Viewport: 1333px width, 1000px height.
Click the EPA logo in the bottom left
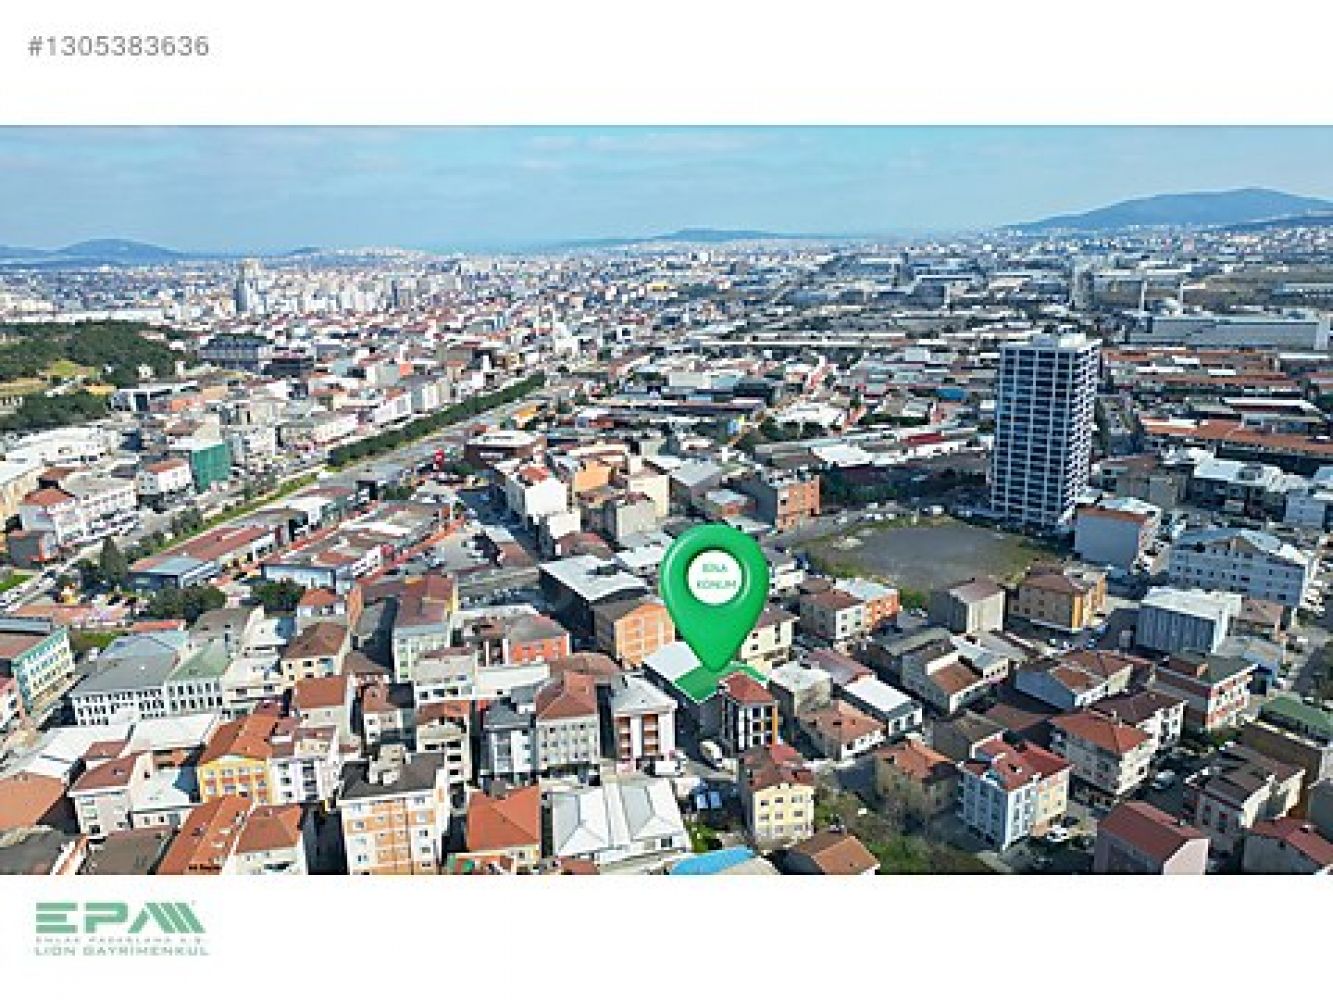point(120,918)
